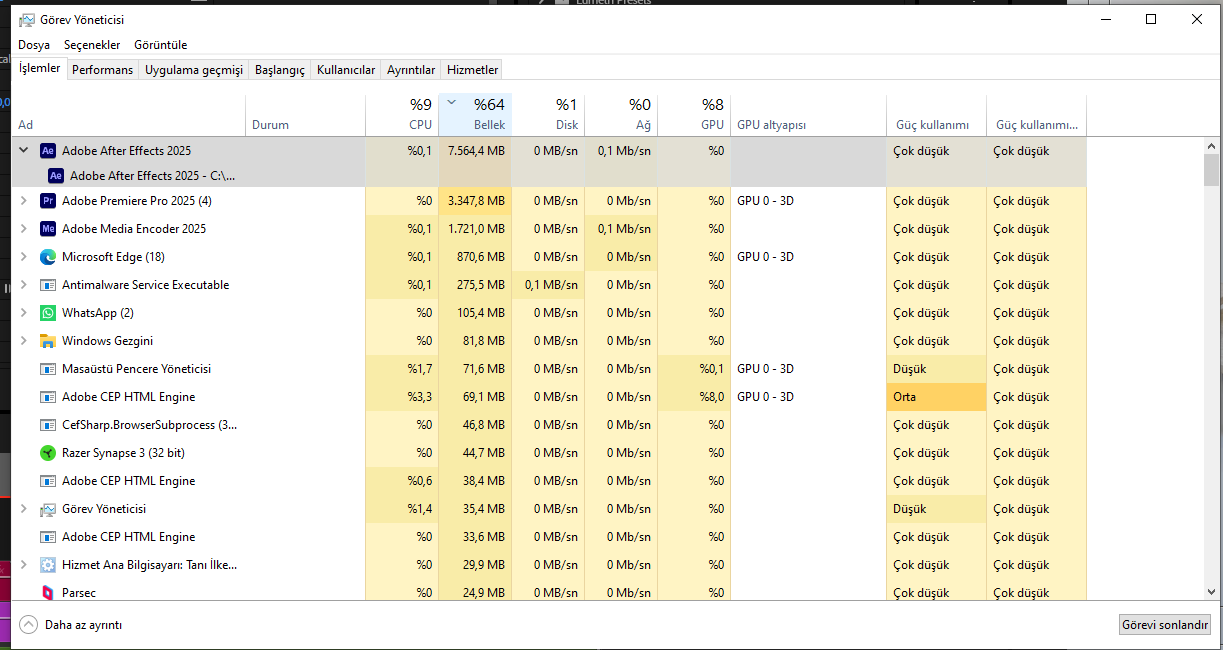Switch to the Hizmetler tab
1223x650 pixels.
tap(472, 70)
